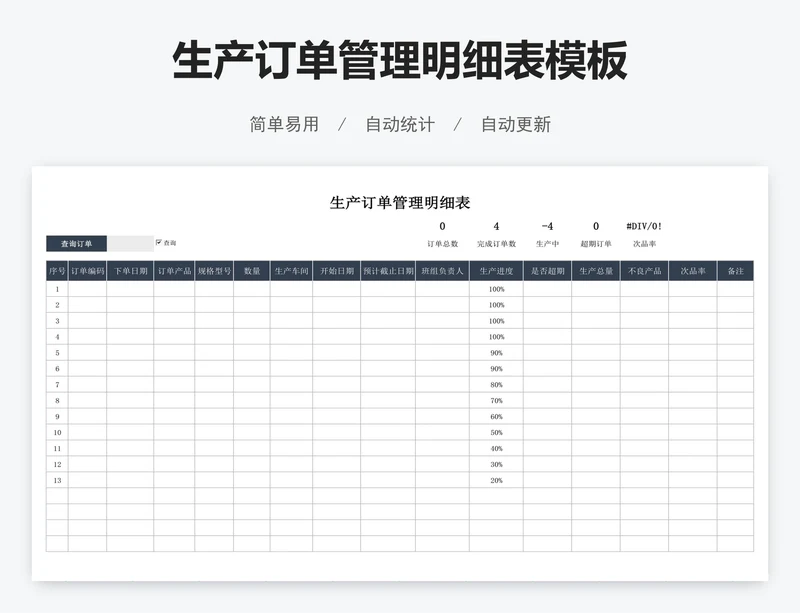Select the 生产车间 column header
Screen dimensions: 800x613
292,271
